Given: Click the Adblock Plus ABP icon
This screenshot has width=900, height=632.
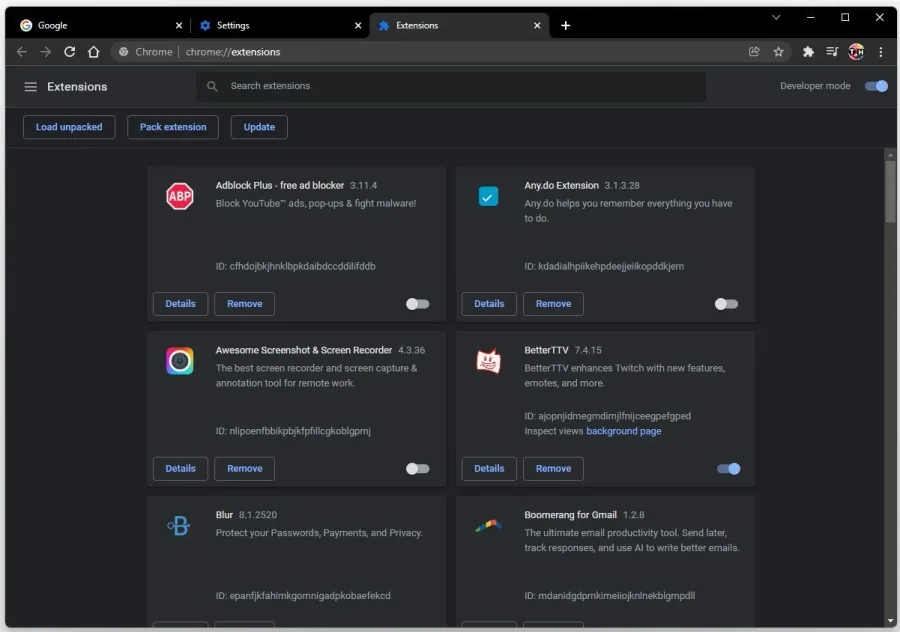Looking at the screenshot, I should (180, 196).
